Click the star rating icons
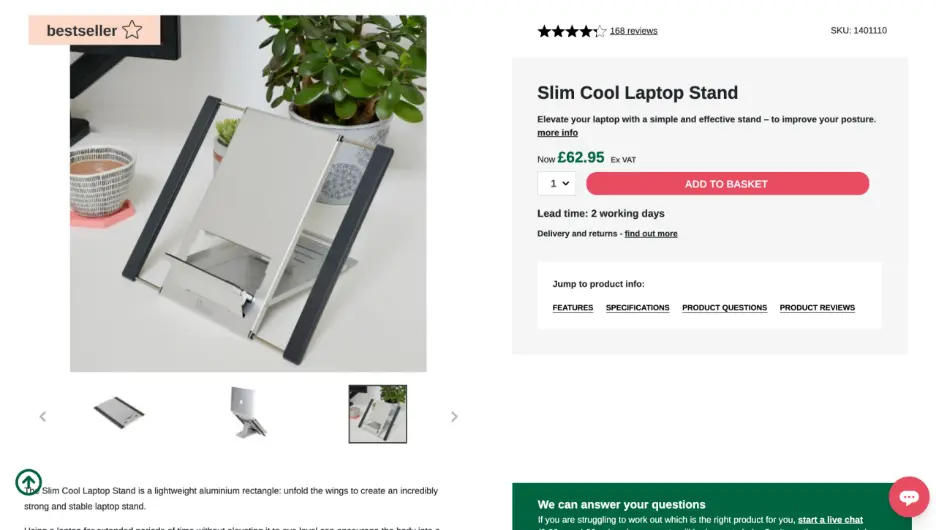The width and height of the screenshot is (936, 530). pyautogui.click(x=571, y=31)
